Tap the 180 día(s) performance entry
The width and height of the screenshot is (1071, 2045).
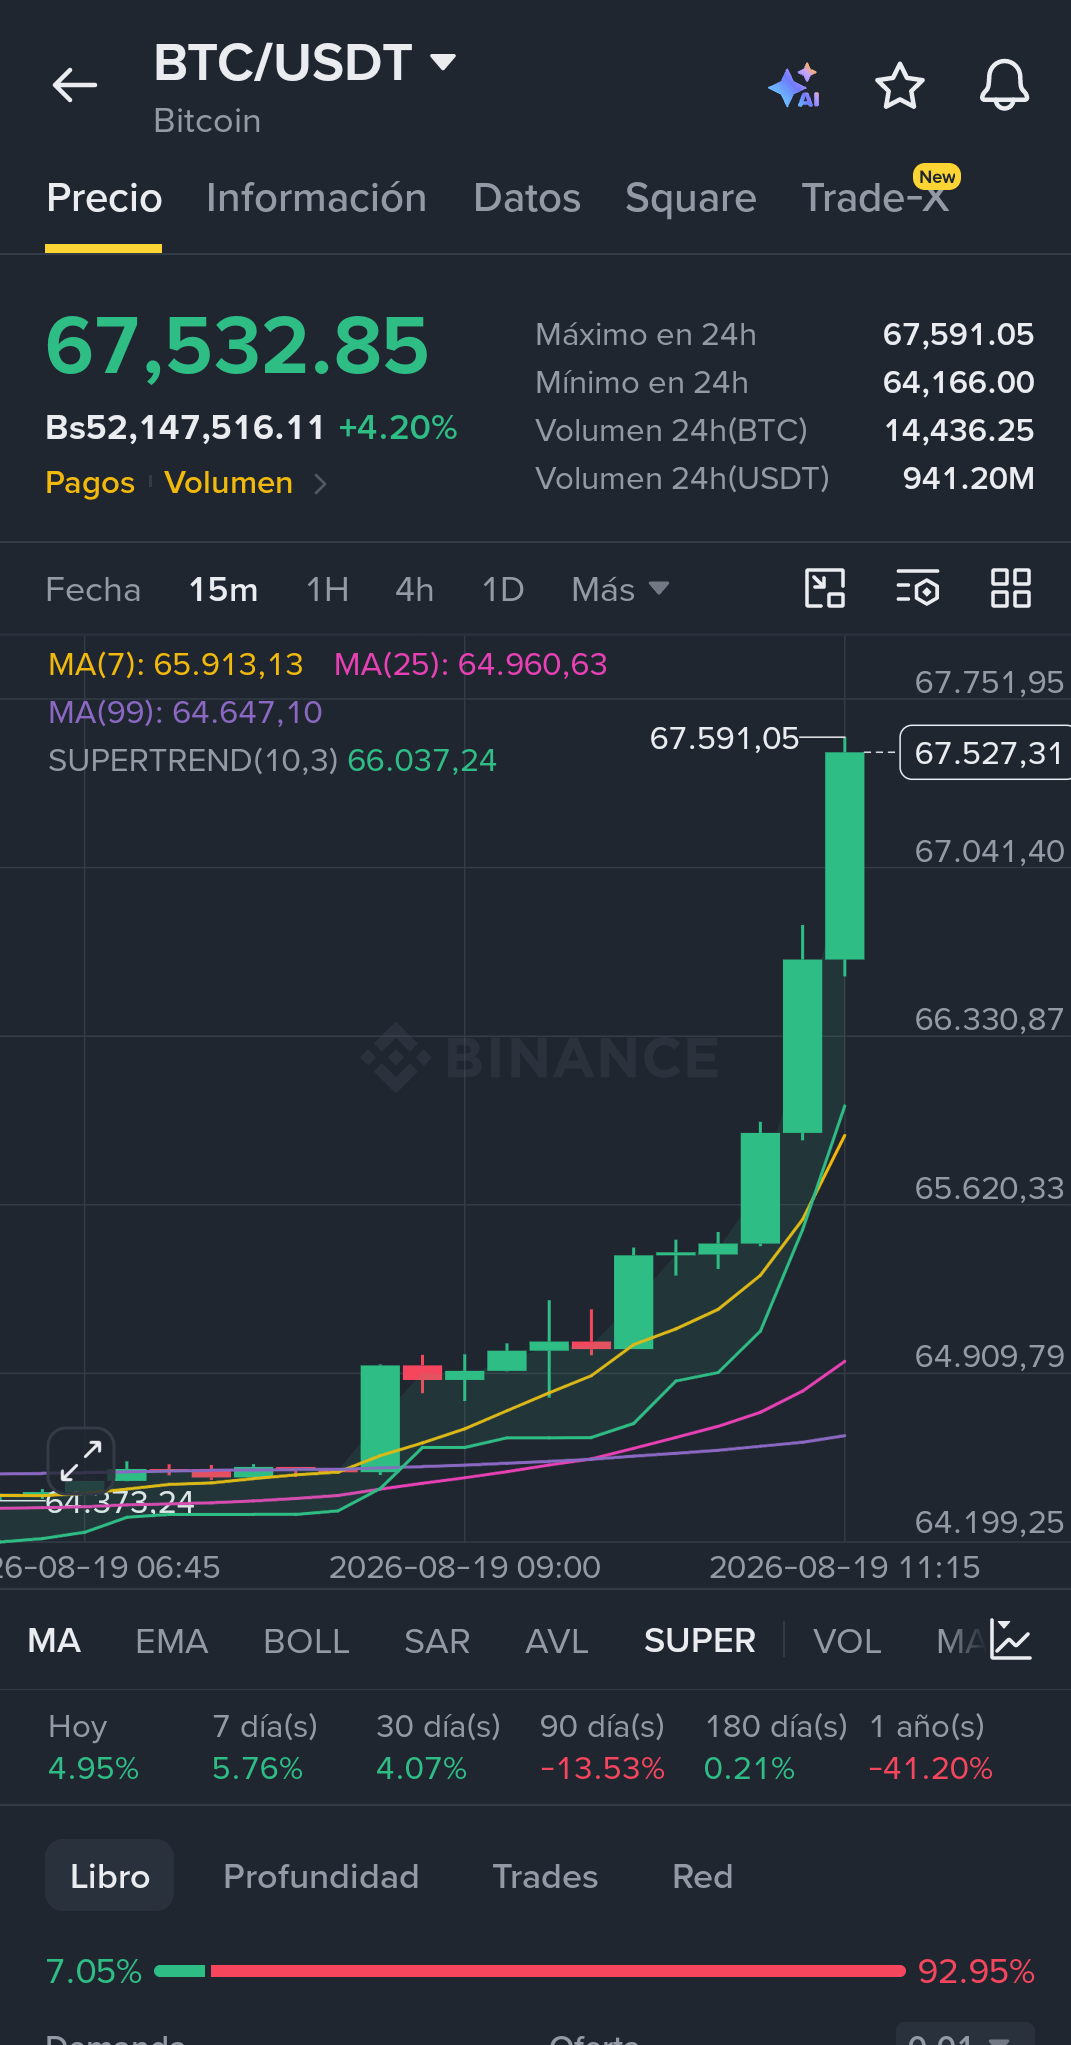(x=776, y=1747)
